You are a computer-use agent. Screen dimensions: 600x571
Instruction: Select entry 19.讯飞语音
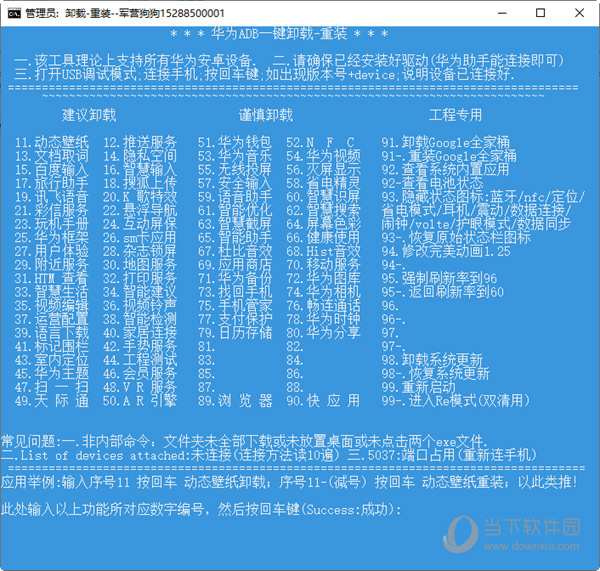52,197
